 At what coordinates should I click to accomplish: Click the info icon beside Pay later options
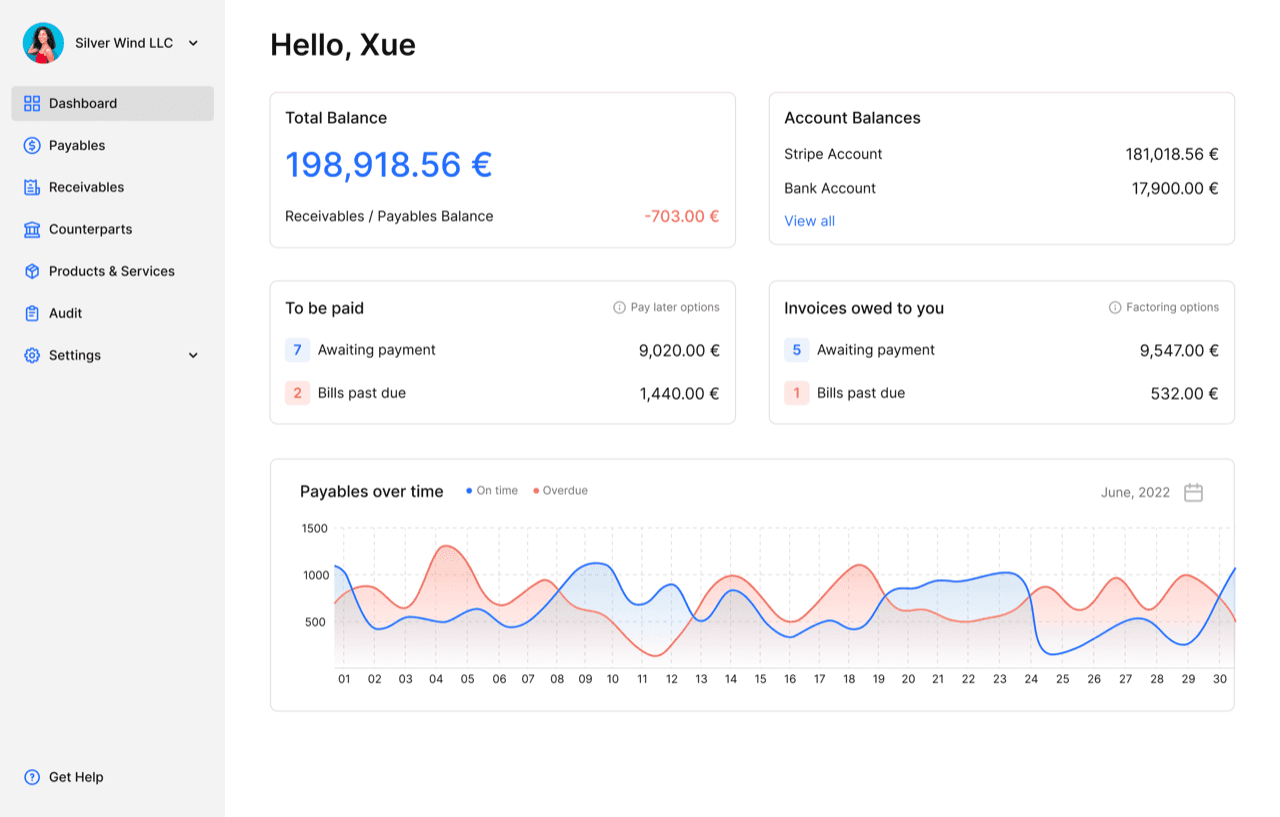point(619,308)
